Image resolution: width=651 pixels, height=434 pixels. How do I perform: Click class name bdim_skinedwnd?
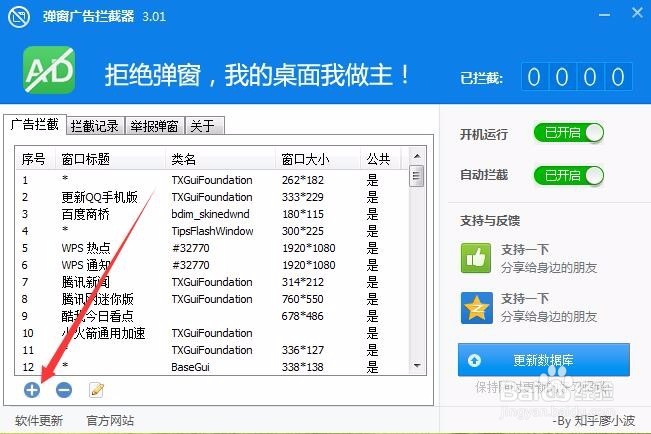pyautogui.click(x=210, y=214)
